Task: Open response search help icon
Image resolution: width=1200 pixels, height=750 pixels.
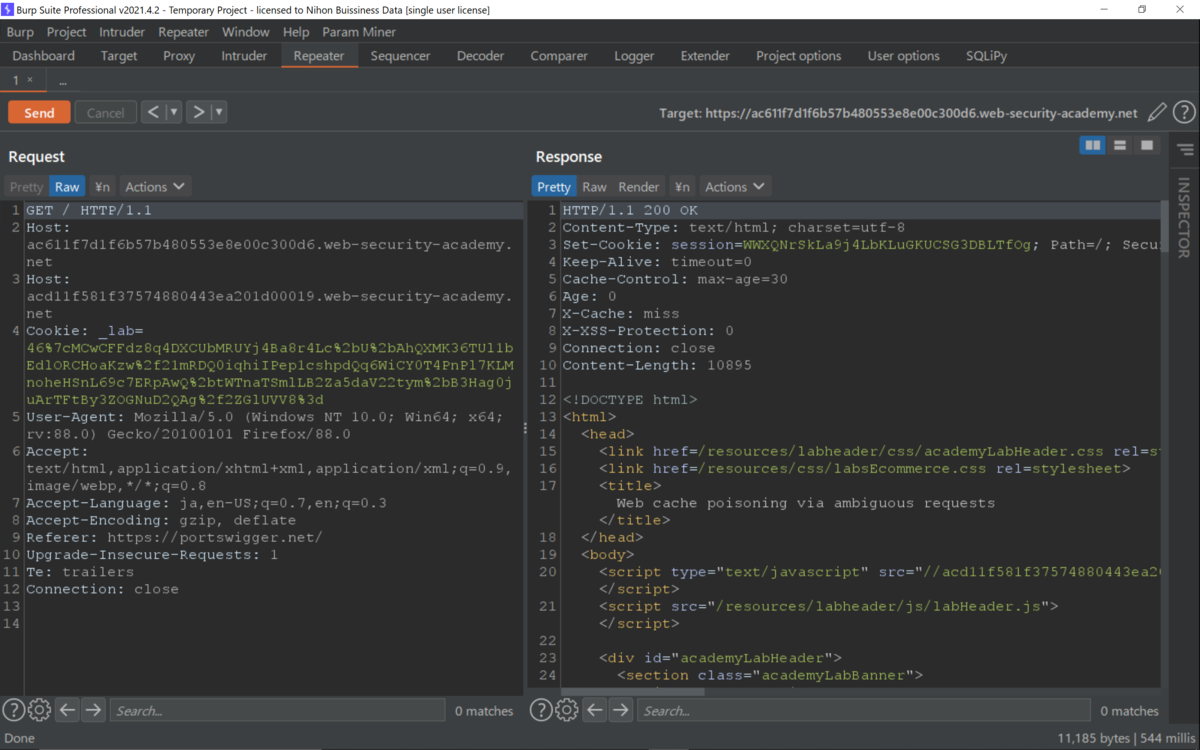Action: (540, 710)
